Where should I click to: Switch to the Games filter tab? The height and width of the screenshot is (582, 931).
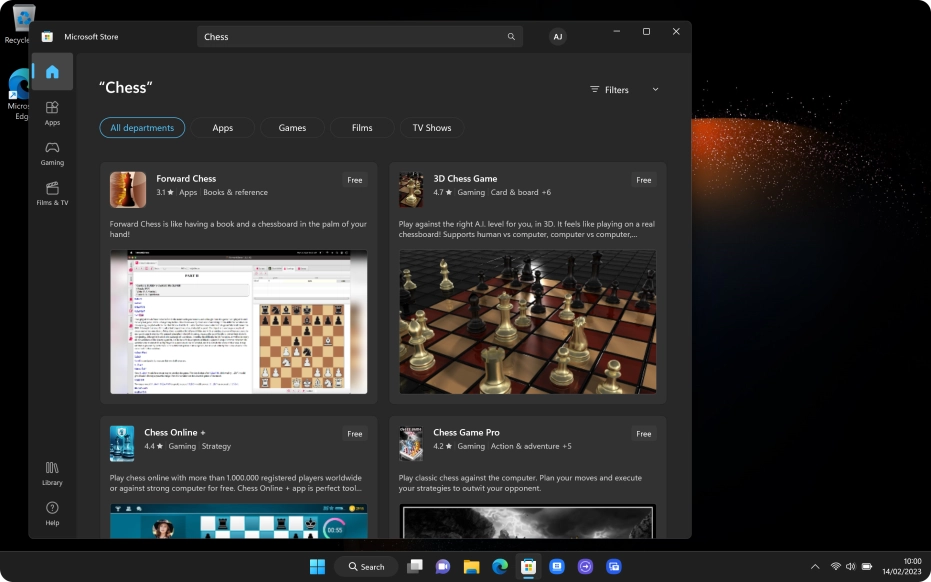[292, 128]
